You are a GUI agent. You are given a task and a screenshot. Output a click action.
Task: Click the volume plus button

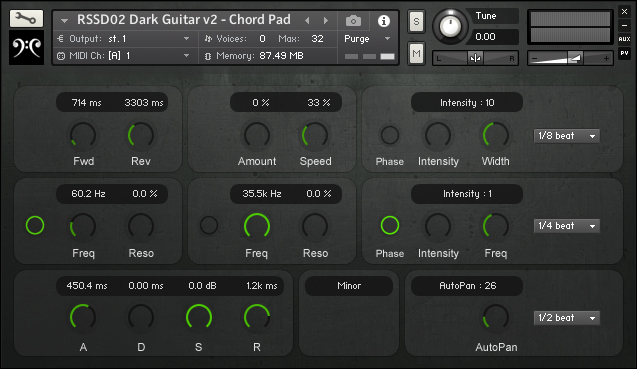[606, 59]
